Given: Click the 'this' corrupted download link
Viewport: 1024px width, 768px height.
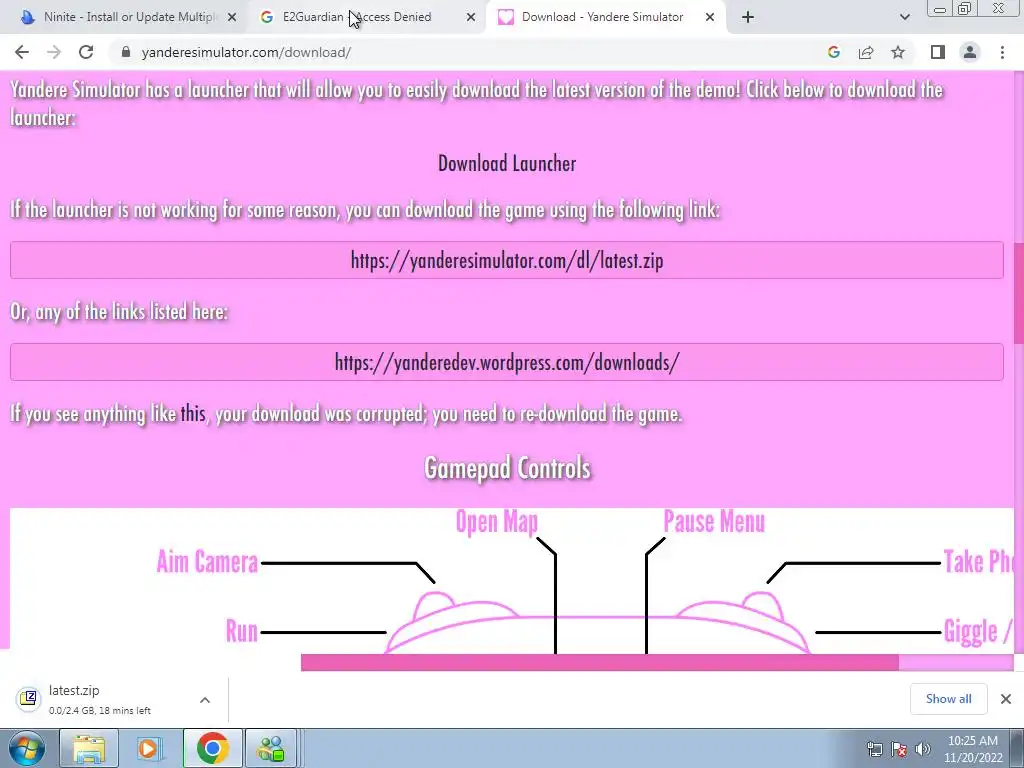Looking at the screenshot, I should pos(193,413).
